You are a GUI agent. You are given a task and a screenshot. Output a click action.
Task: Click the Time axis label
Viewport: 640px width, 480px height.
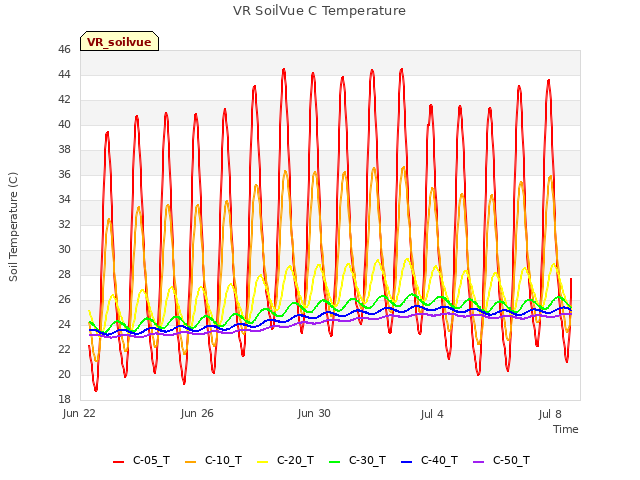[x=566, y=429]
